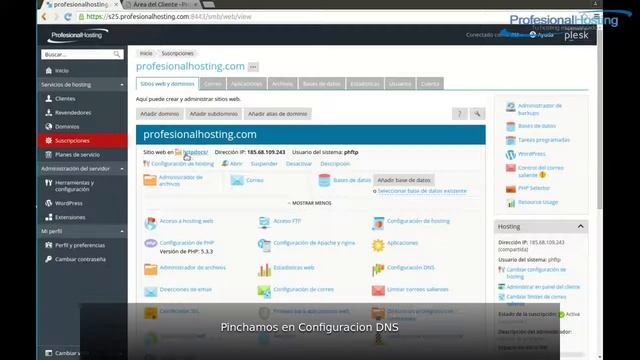The width and height of the screenshot is (640, 360).
Task: Click the Desactivar link
Action: (x=299, y=164)
